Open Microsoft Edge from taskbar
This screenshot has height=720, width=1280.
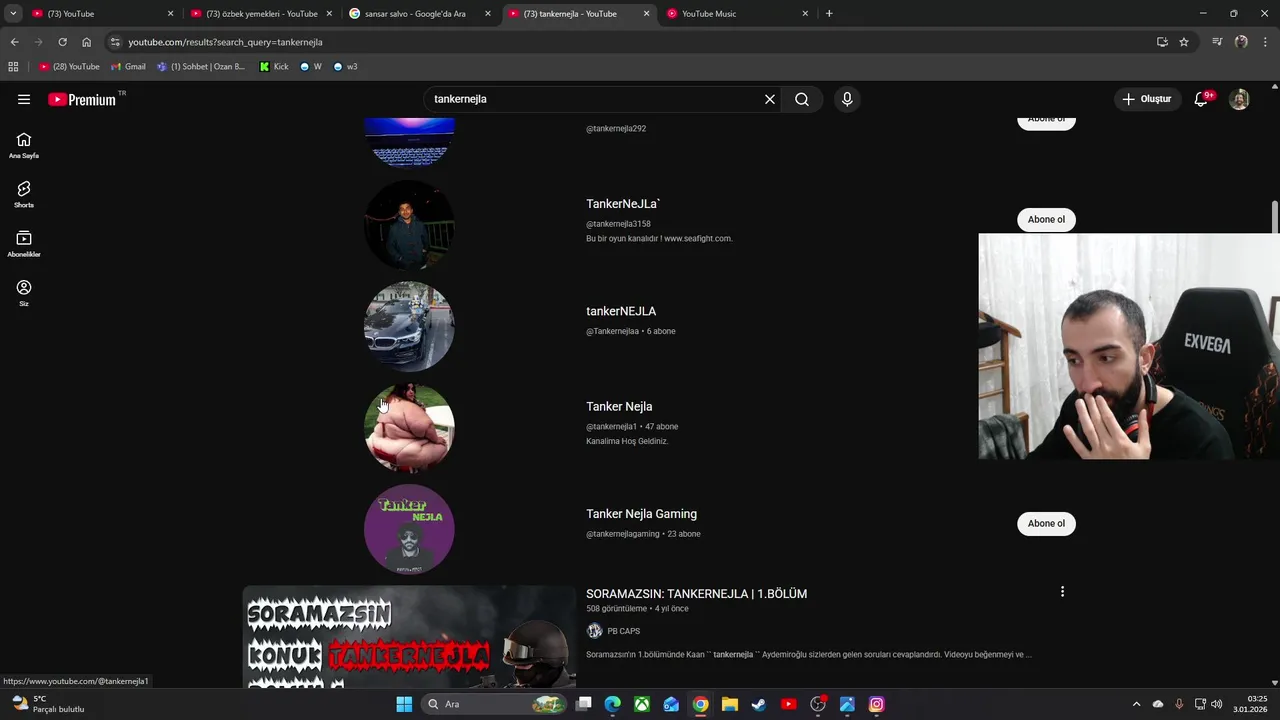click(x=613, y=704)
